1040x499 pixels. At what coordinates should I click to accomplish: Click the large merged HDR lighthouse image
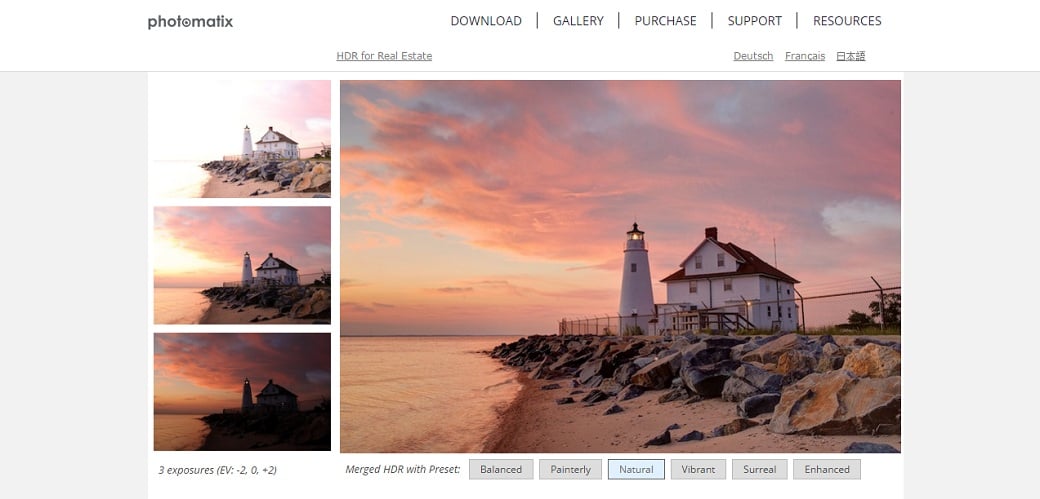pyautogui.click(x=620, y=266)
